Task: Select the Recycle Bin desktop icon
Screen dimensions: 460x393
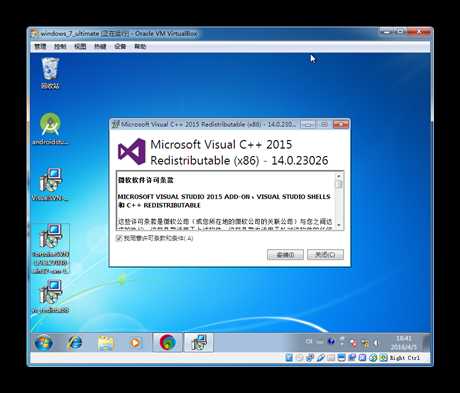Action: [x=50, y=73]
